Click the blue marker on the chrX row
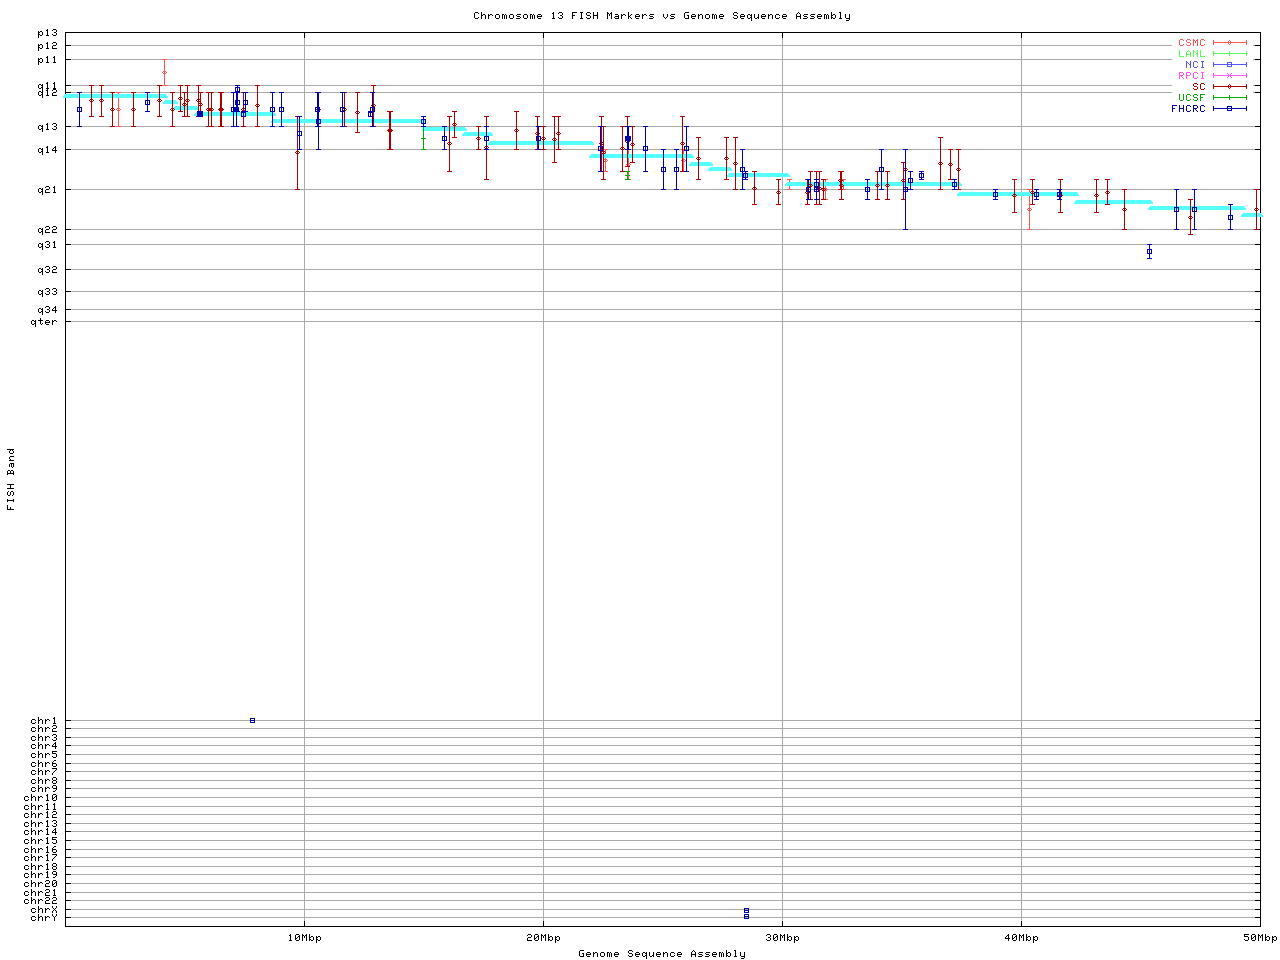Screen dimensions: 1280x960 click(746, 910)
